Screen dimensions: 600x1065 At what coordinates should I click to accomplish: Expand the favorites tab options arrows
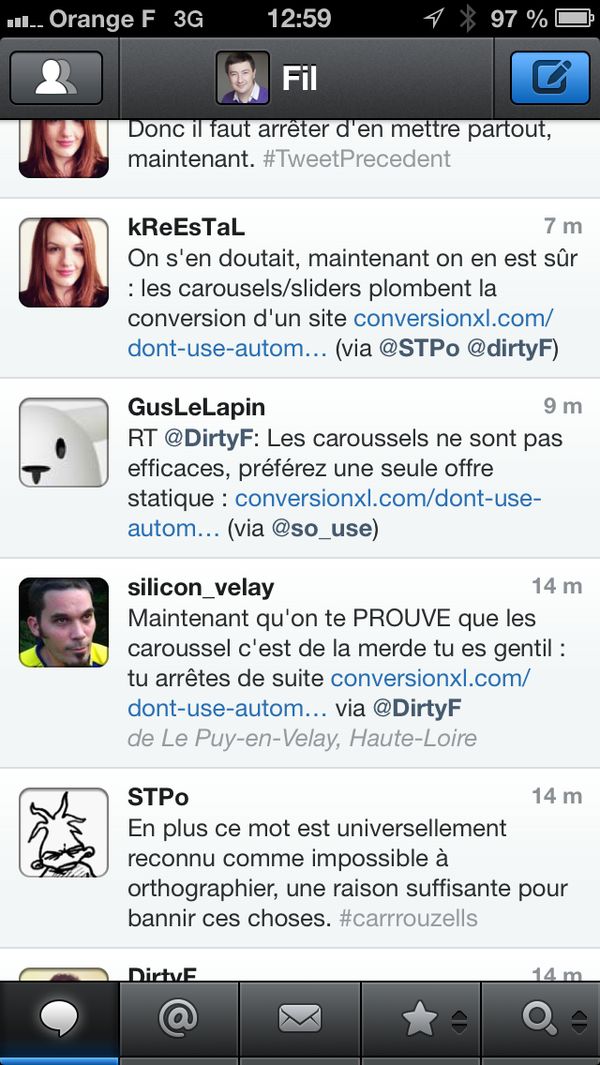coord(459,1021)
